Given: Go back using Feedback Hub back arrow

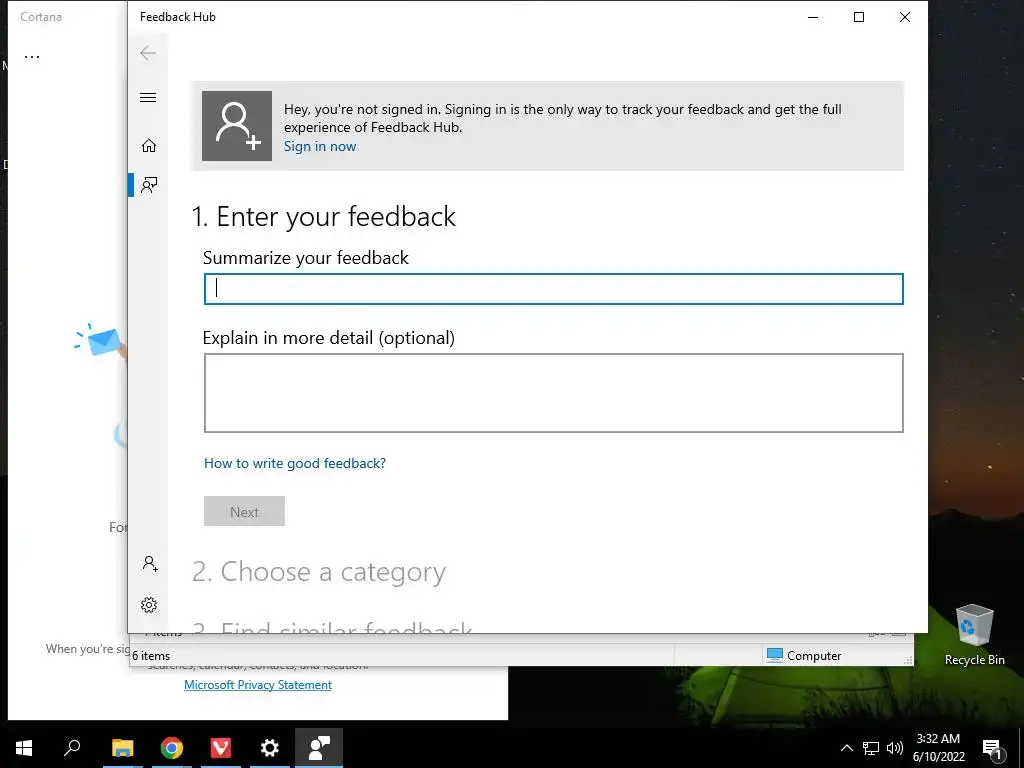Looking at the screenshot, I should pyautogui.click(x=148, y=53).
